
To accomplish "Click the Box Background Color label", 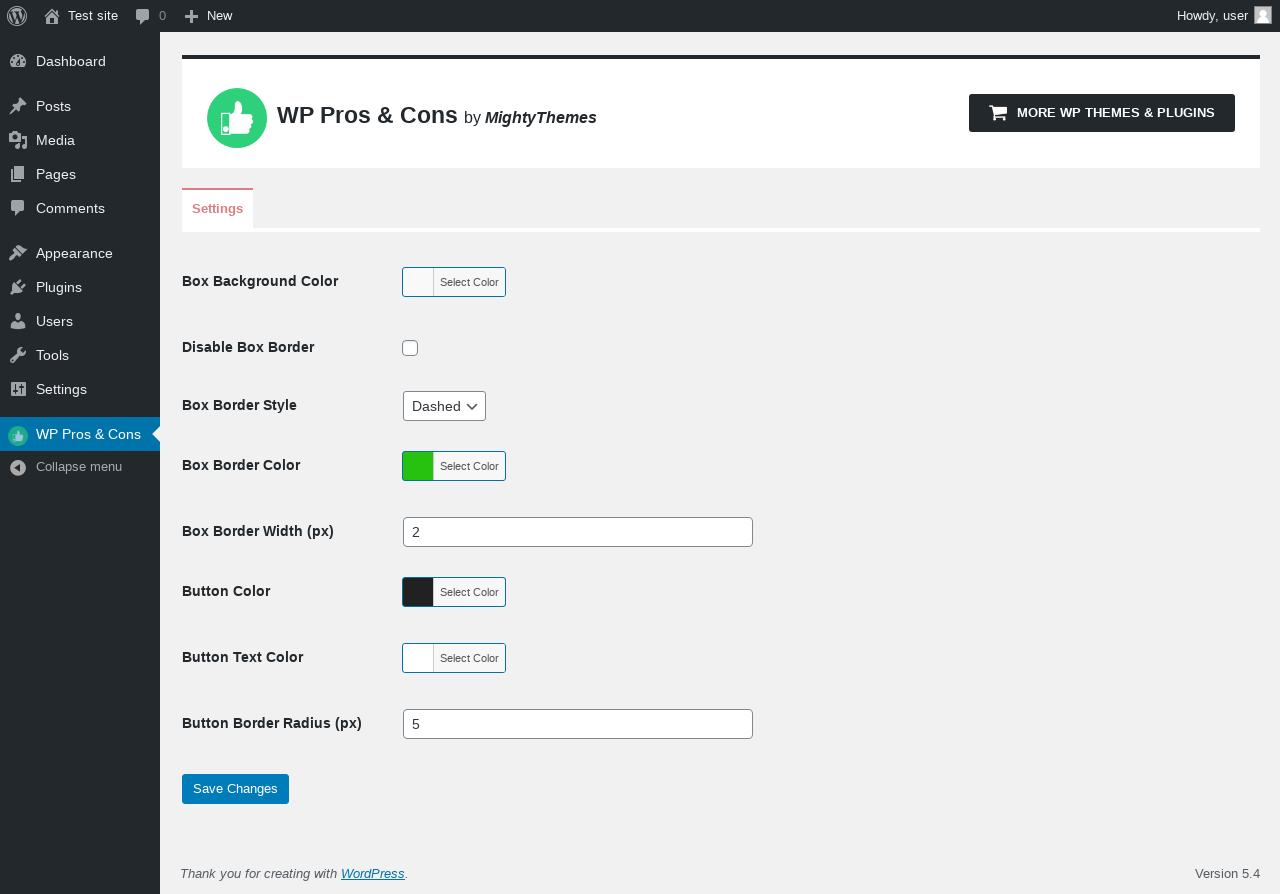I will [x=260, y=281].
